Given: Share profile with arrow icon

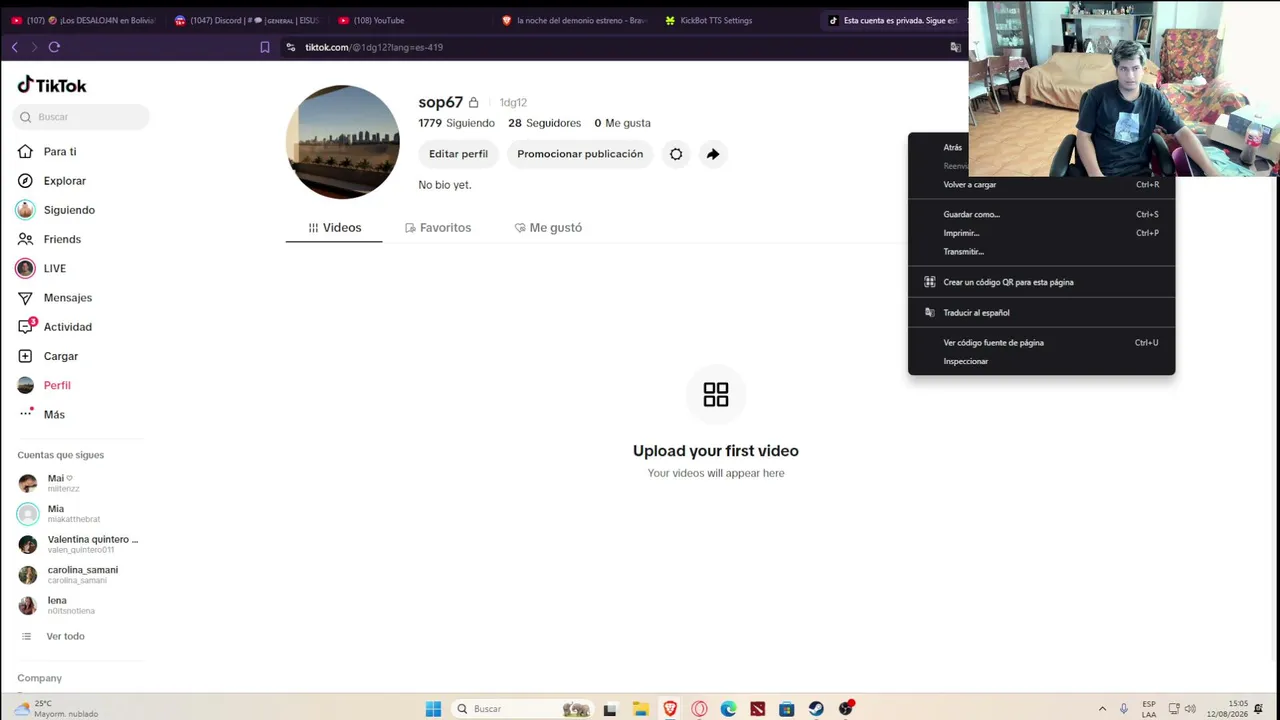Looking at the screenshot, I should point(713,154).
